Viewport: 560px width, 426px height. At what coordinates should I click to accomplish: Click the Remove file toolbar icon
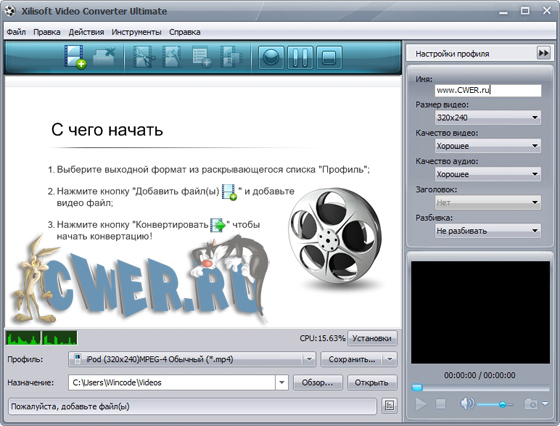[x=104, y=56]
